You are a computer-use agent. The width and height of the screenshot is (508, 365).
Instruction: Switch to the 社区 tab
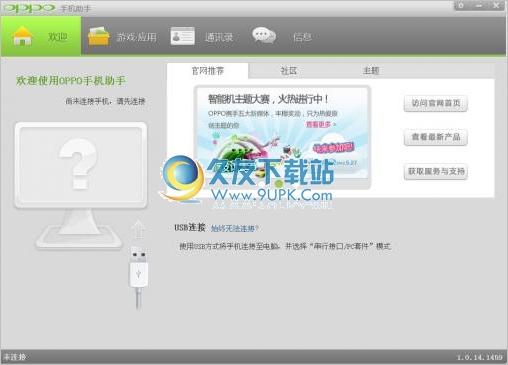point(289,71)
